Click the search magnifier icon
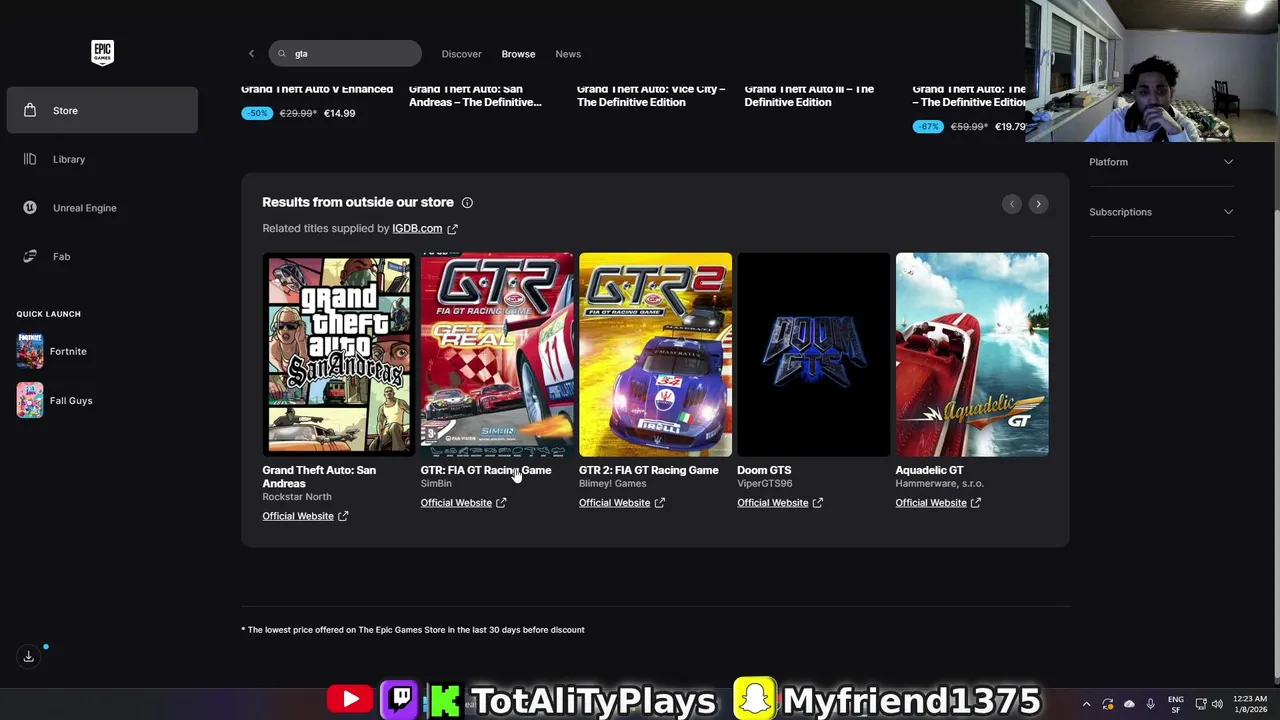1280x720 pixels. pyautogui.click(x=282, y=54)
